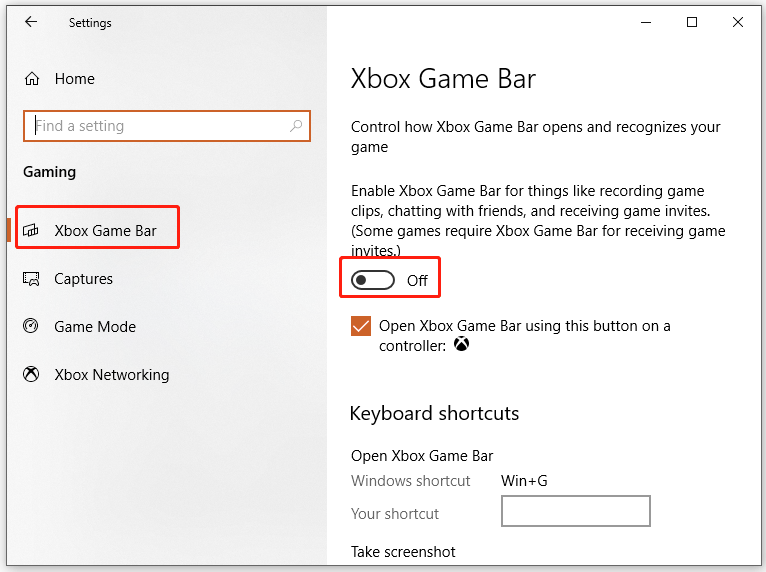Close the Settings window

[738, 22]
